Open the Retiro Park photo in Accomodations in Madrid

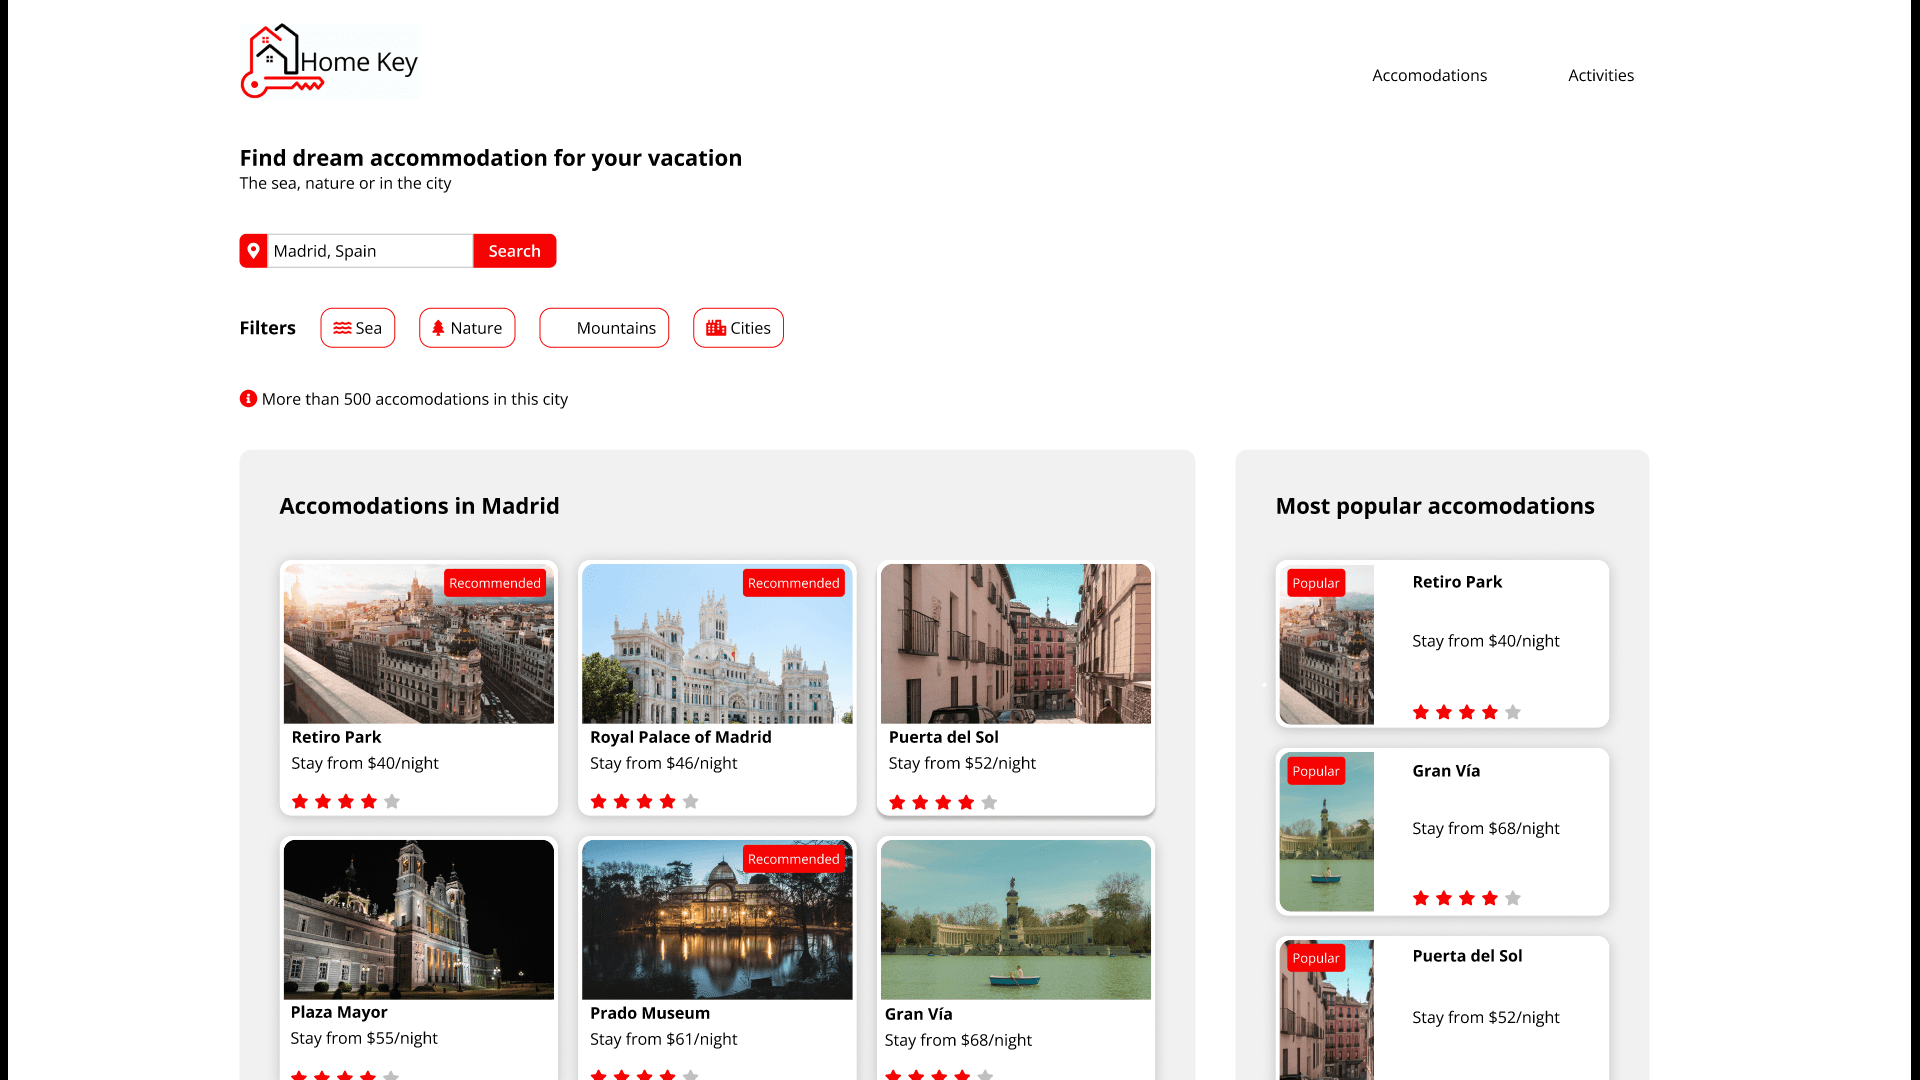419,644
